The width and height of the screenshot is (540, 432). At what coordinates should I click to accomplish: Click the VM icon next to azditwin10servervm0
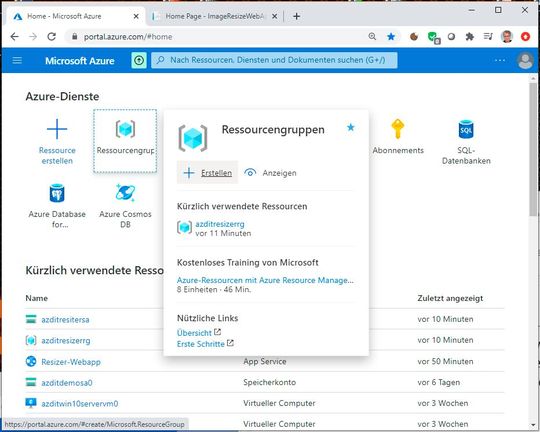[31, 403]
